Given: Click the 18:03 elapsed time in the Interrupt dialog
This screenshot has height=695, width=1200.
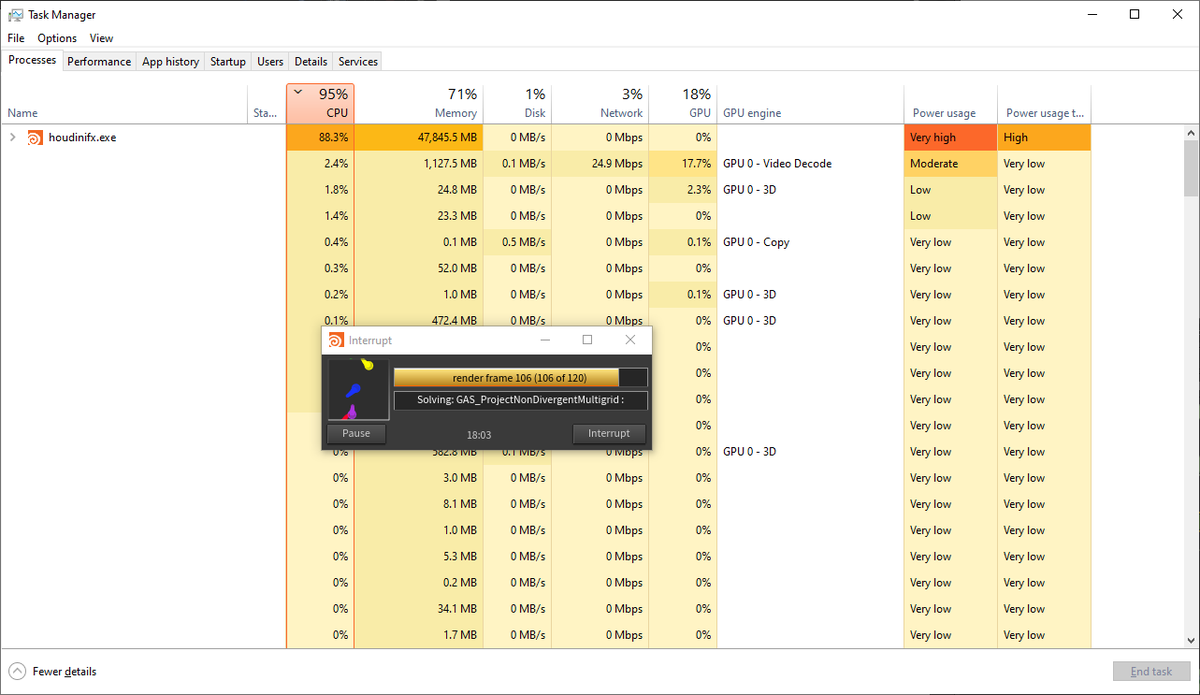Looking at the screenshot, I should click(479, 435).
